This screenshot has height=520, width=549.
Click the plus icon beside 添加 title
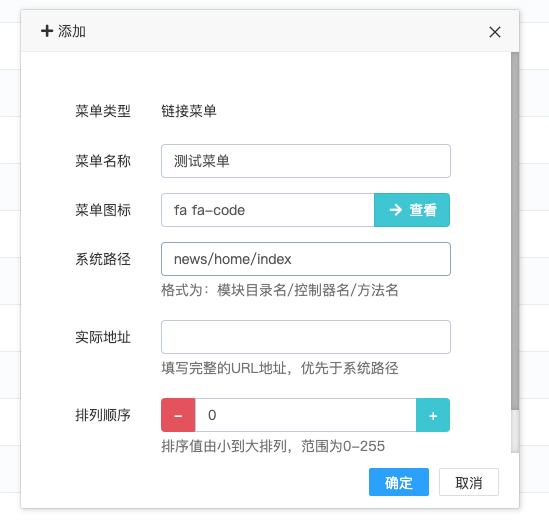[x=47, y=31]
